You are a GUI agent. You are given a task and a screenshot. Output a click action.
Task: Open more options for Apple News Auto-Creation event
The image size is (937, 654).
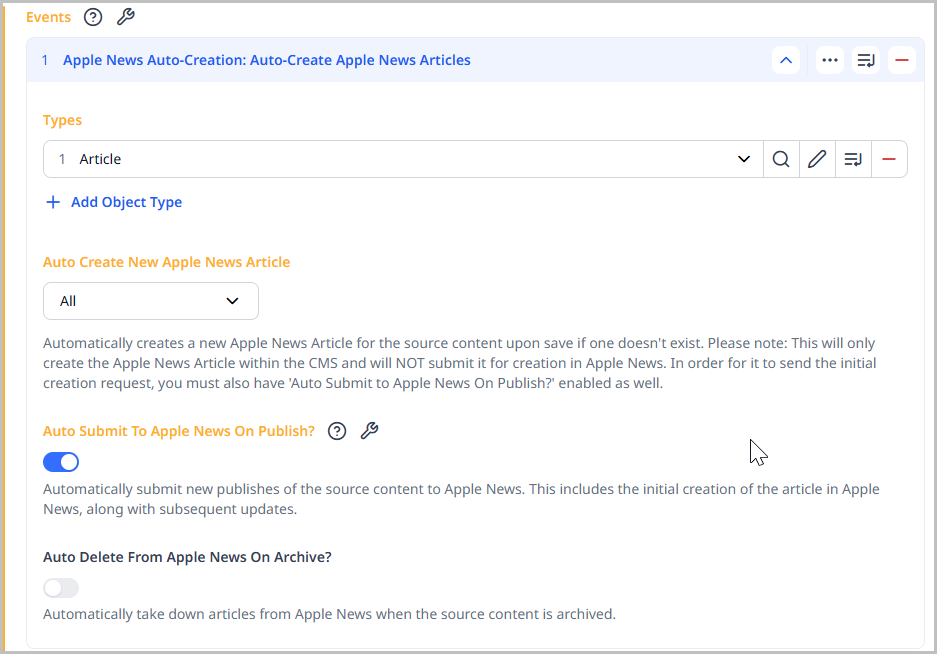(x=829, y=60)
